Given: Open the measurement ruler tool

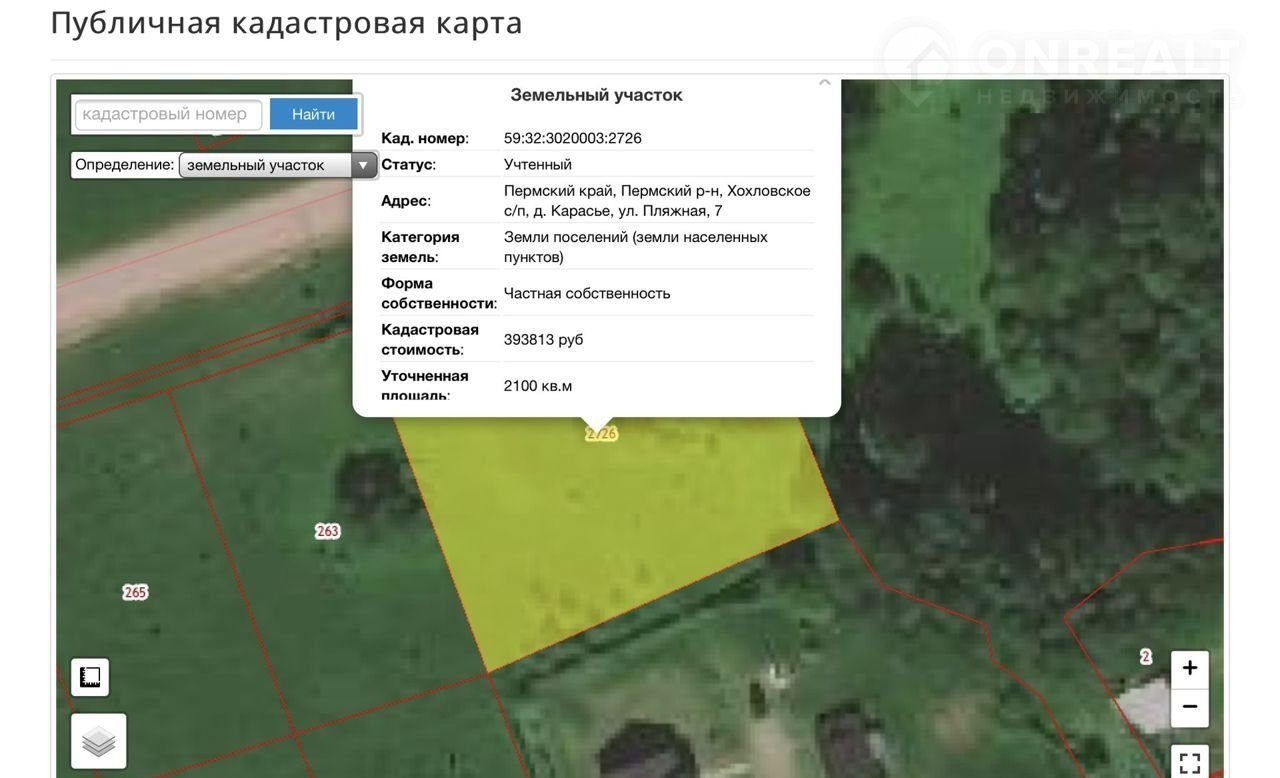Looking at the screenshot, I should 90,677.
